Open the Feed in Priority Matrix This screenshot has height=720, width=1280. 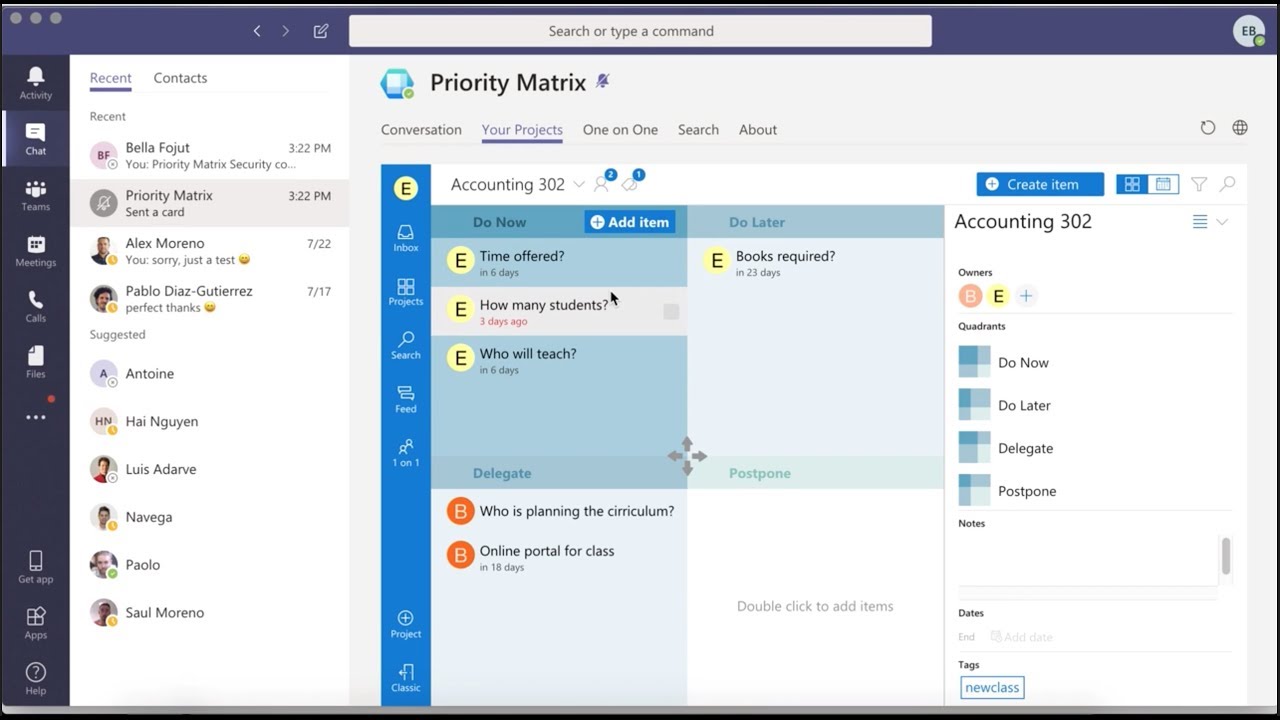pyautogui.click(x=406, y=399)
